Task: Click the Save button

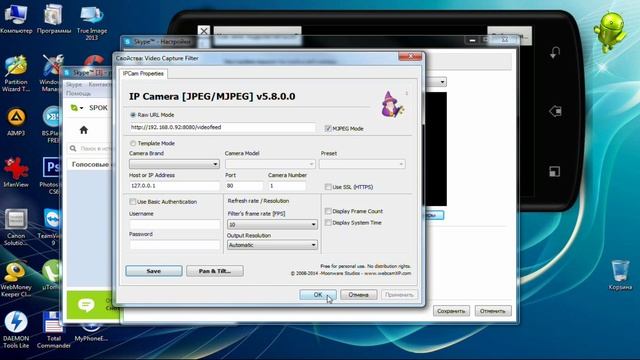Action: click(x=154, y=271)
